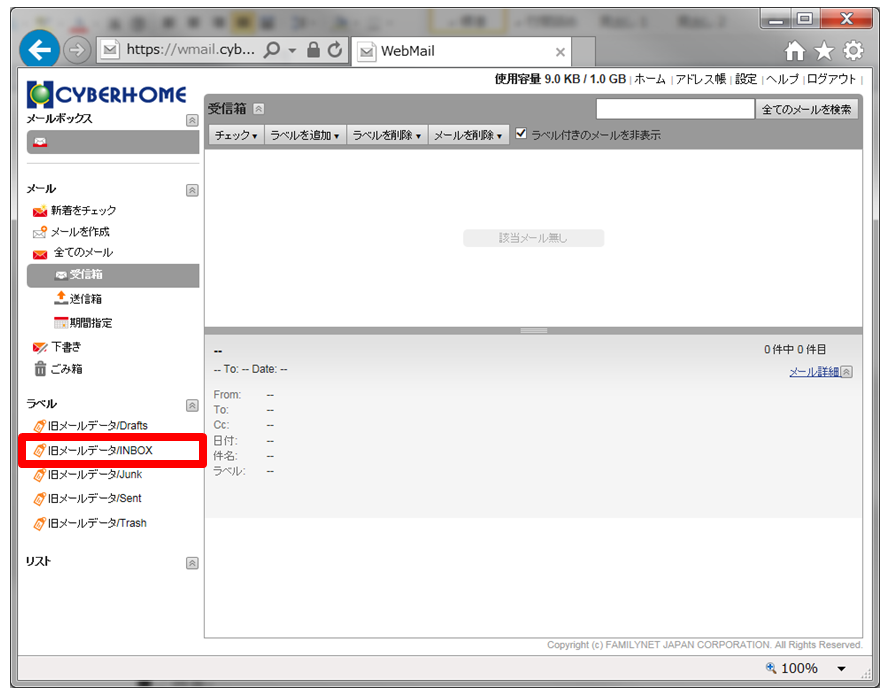
Task: Open the ラベルを追加 dropdown
Action: [x=305, y=135]
